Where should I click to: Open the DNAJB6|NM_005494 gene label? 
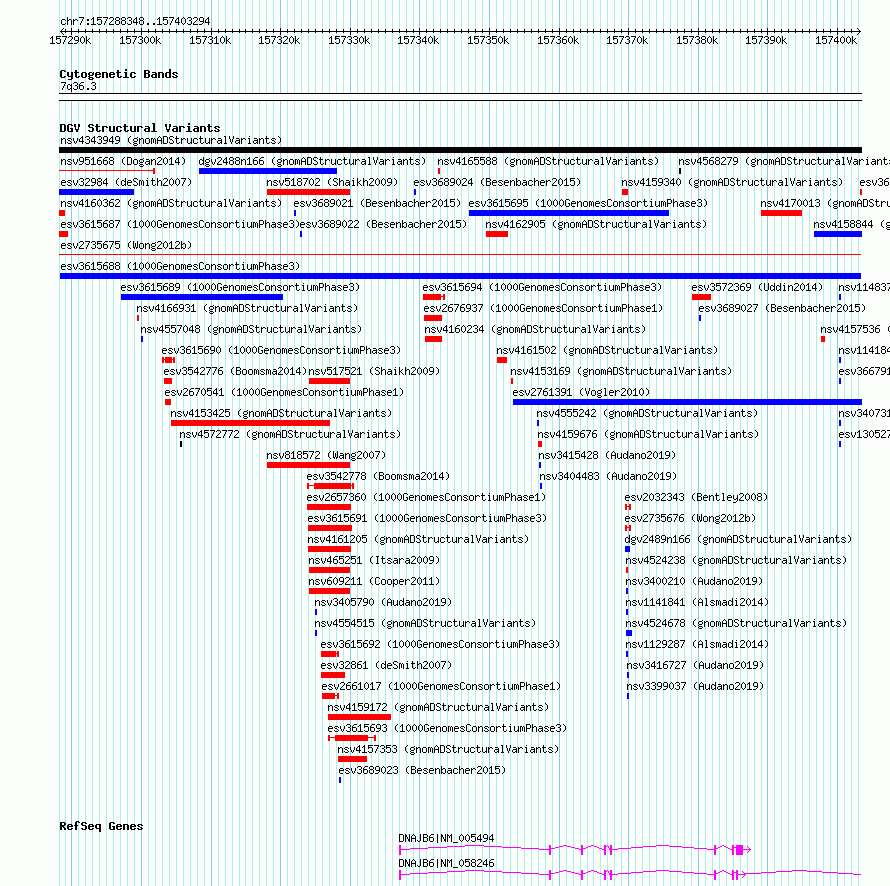coord(446,838)
